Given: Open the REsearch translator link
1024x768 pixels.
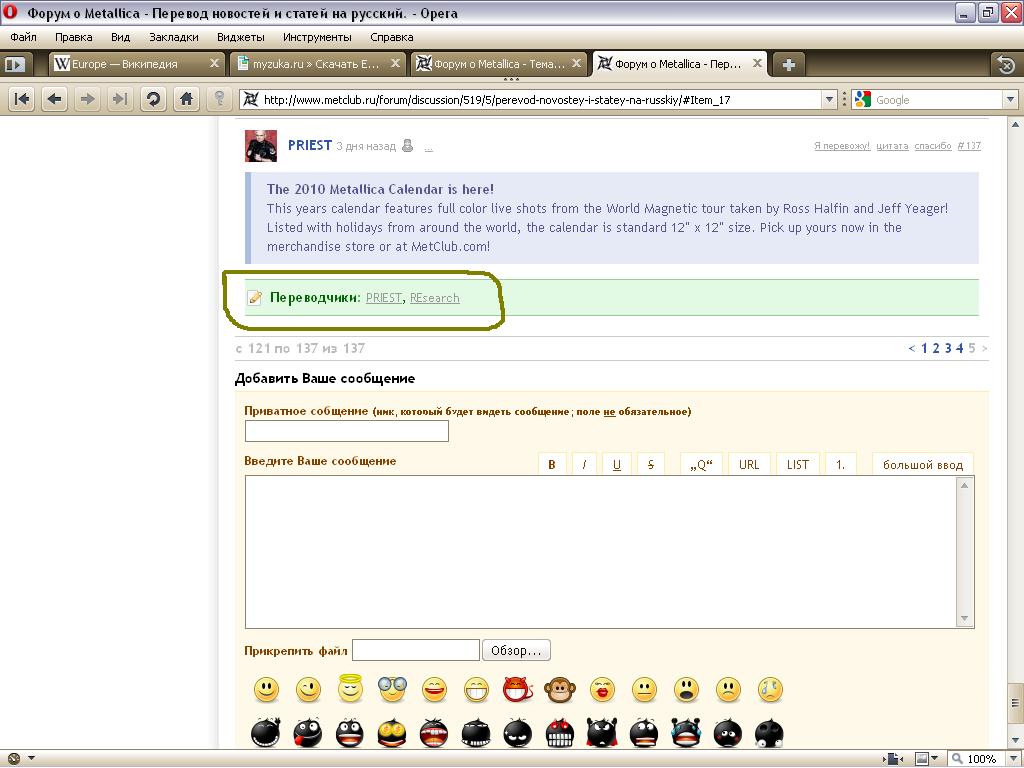Looking at the screenshot, I should pos(434,298).
